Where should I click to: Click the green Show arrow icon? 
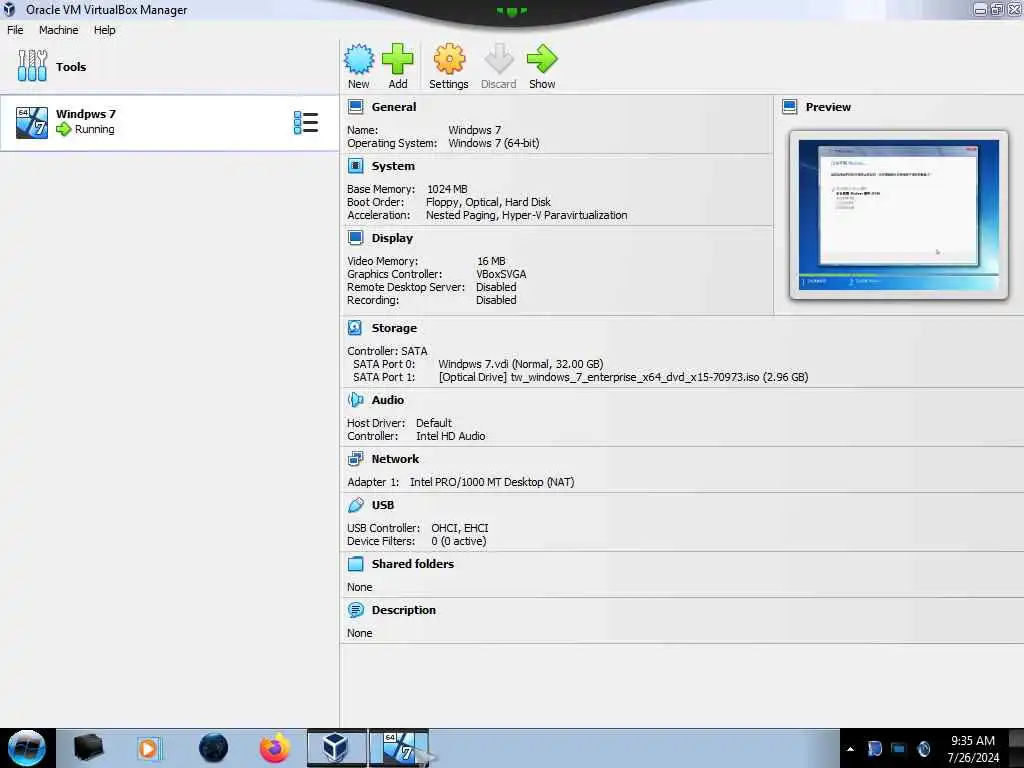coord(542,59)
